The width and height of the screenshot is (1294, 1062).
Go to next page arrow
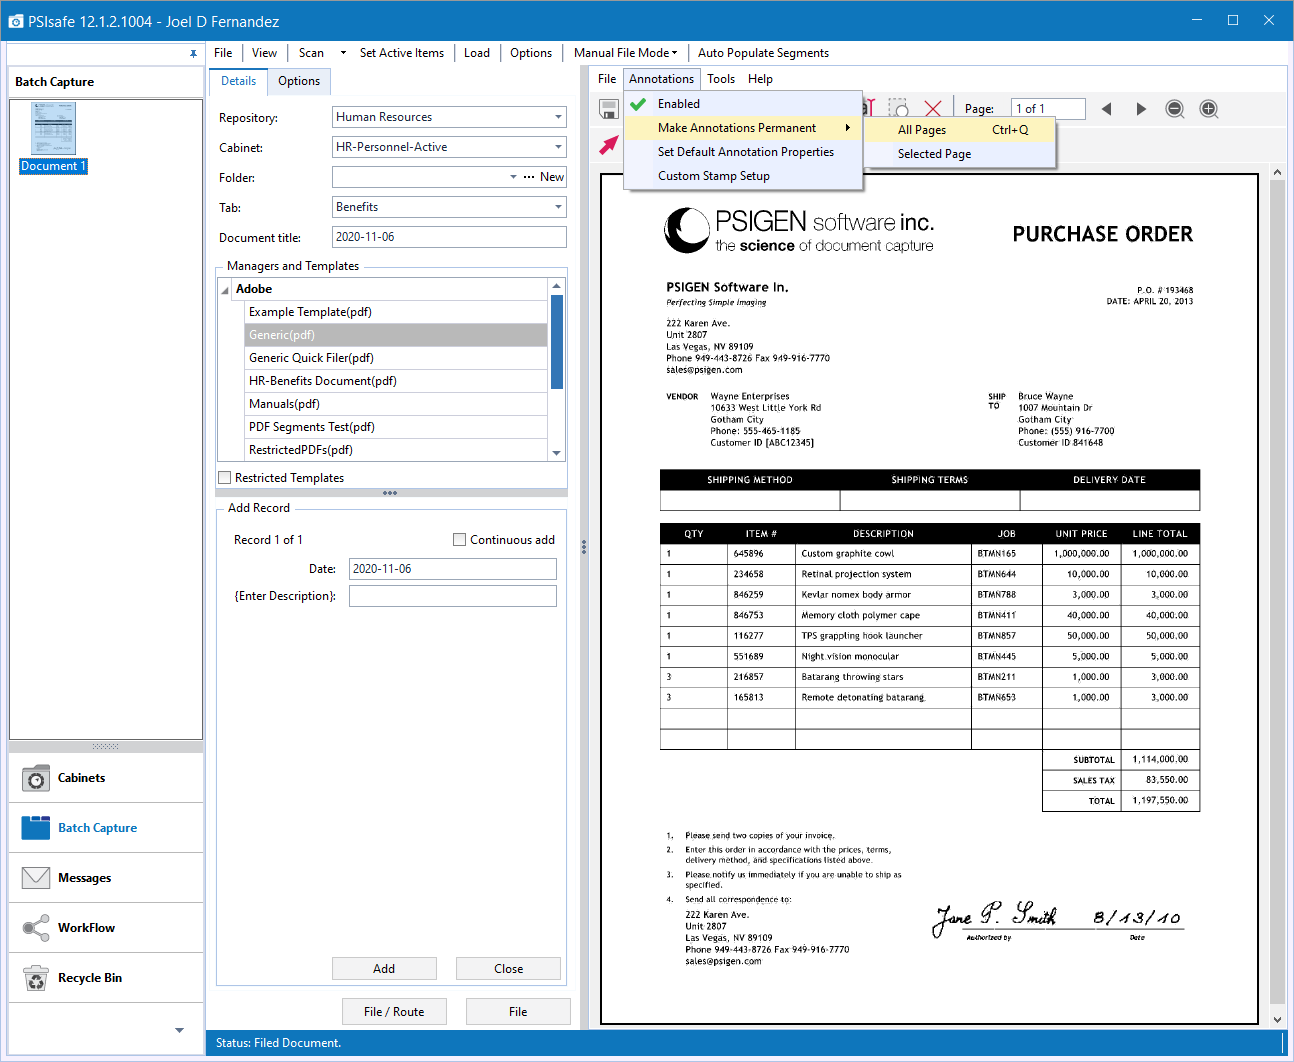[x=1141, y=109]
